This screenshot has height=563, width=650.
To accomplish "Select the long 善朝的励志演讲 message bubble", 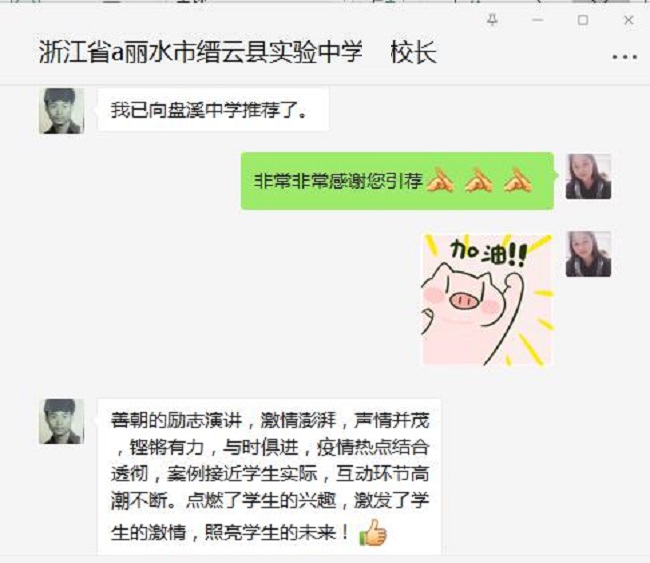I will point(269,477).
